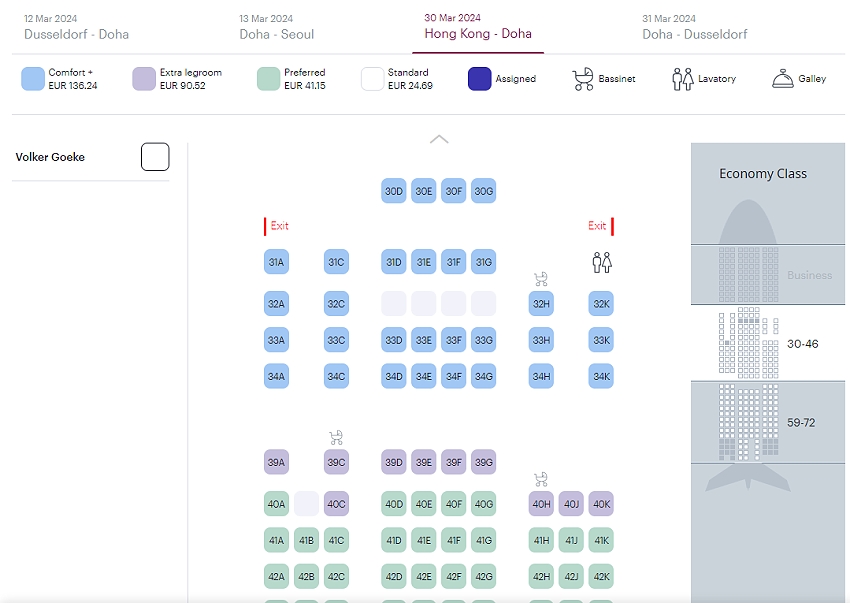Toggle the Volker Goeke passenger checkbox
This screenshot has height=603, width=850.
(x=155, y=157)
